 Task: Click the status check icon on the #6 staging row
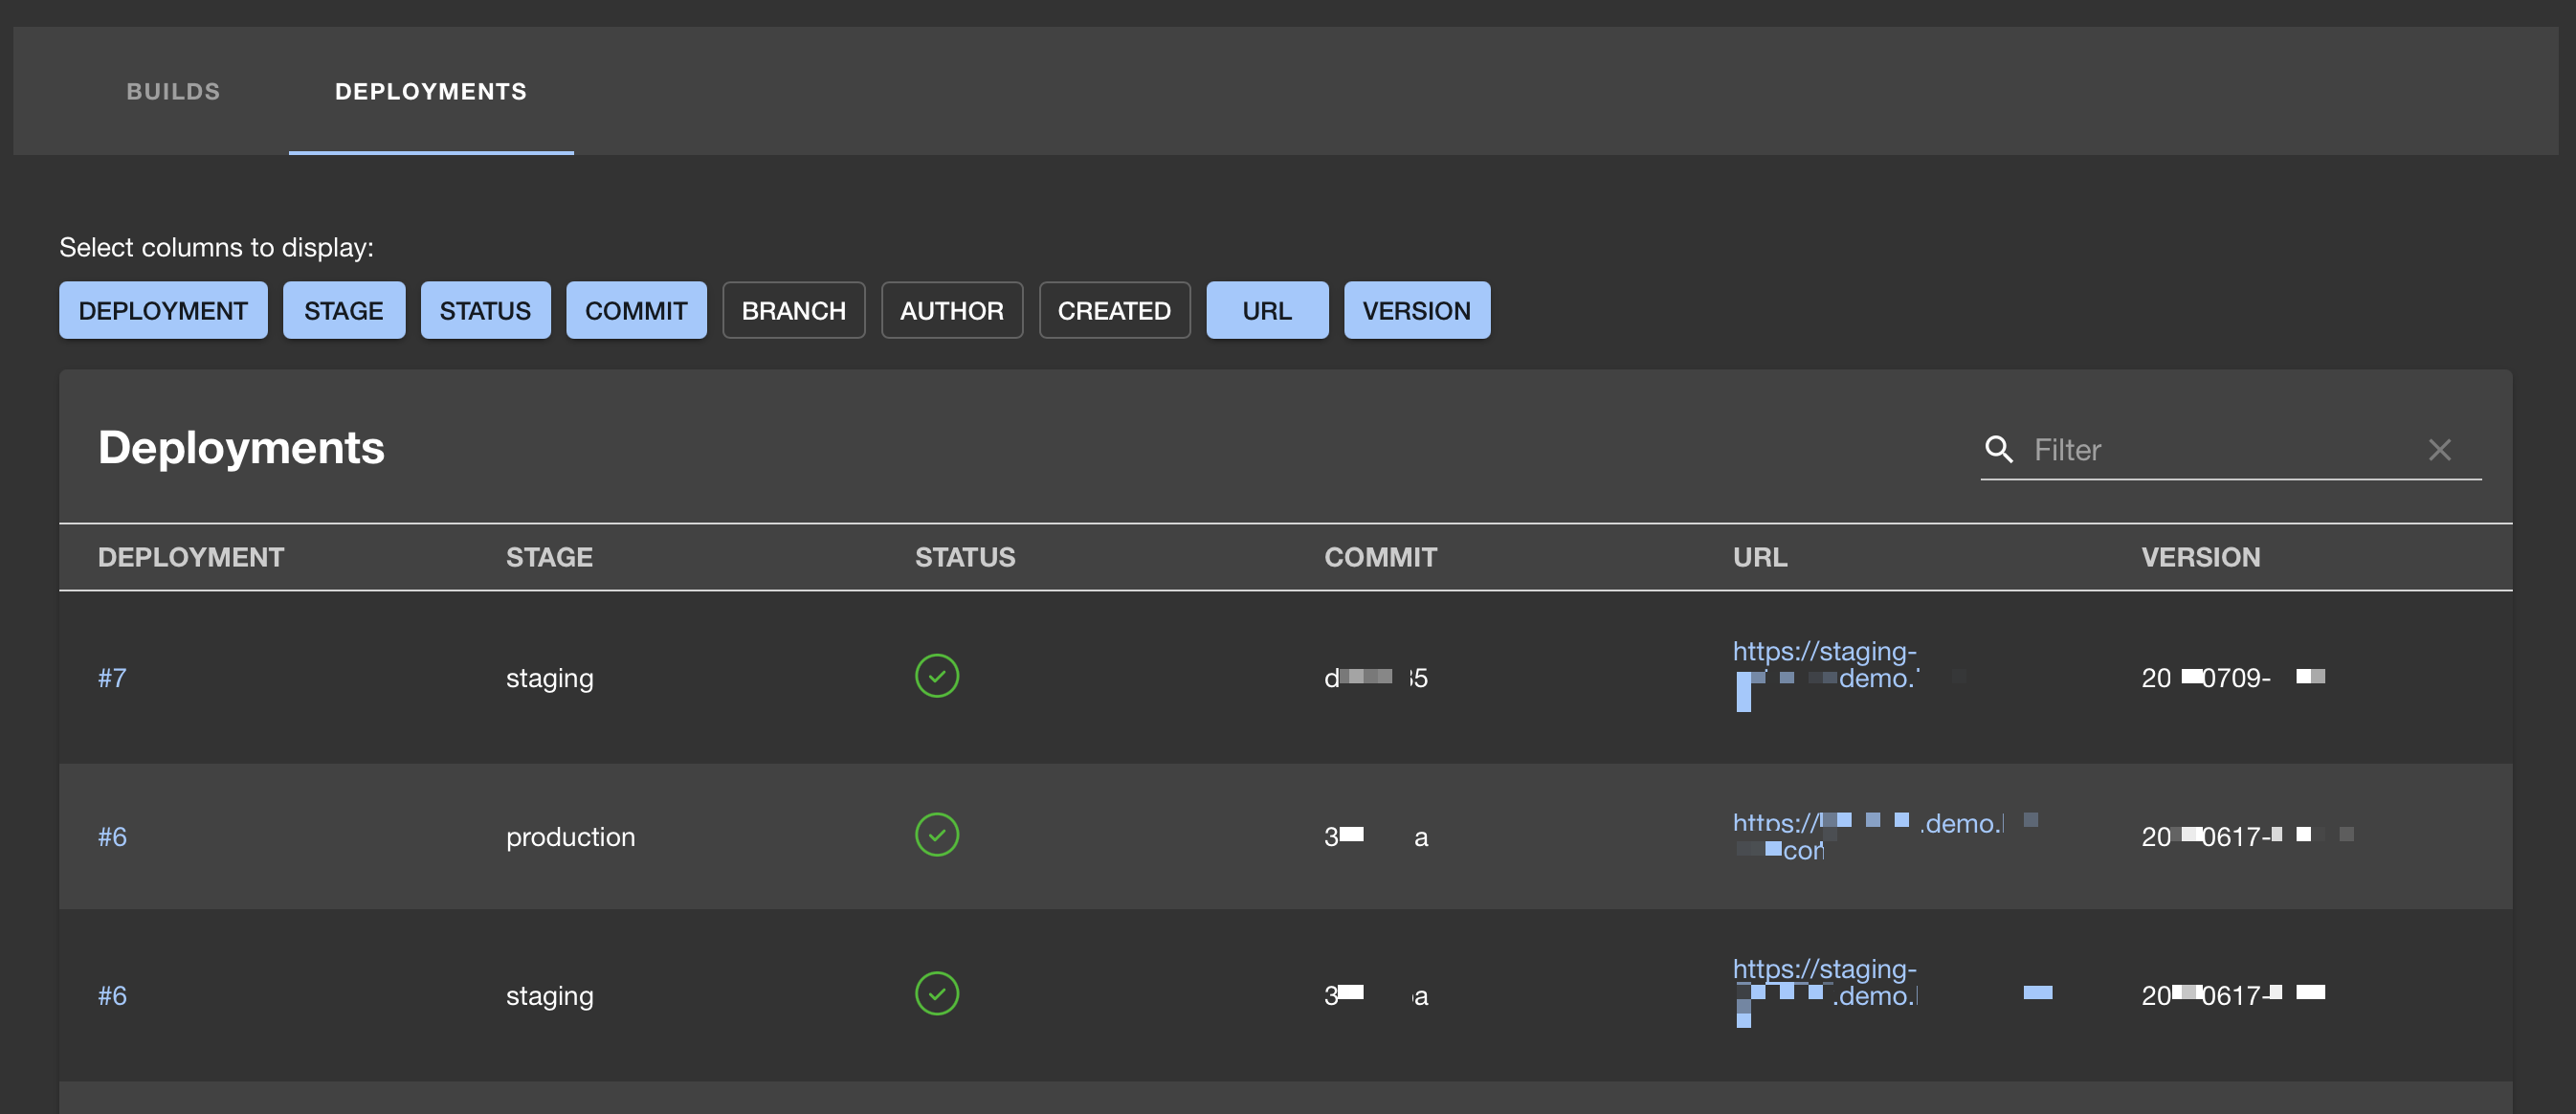tap(936, 993)
